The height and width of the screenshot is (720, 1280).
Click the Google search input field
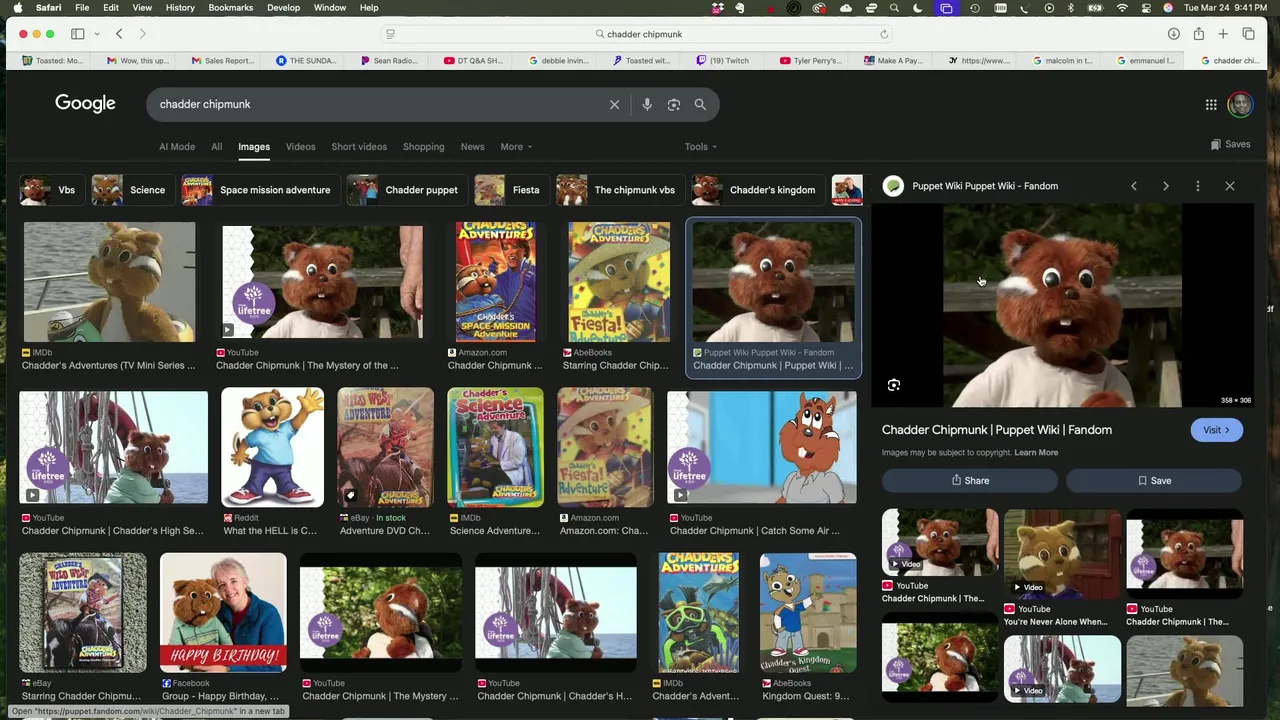point(380,104)
